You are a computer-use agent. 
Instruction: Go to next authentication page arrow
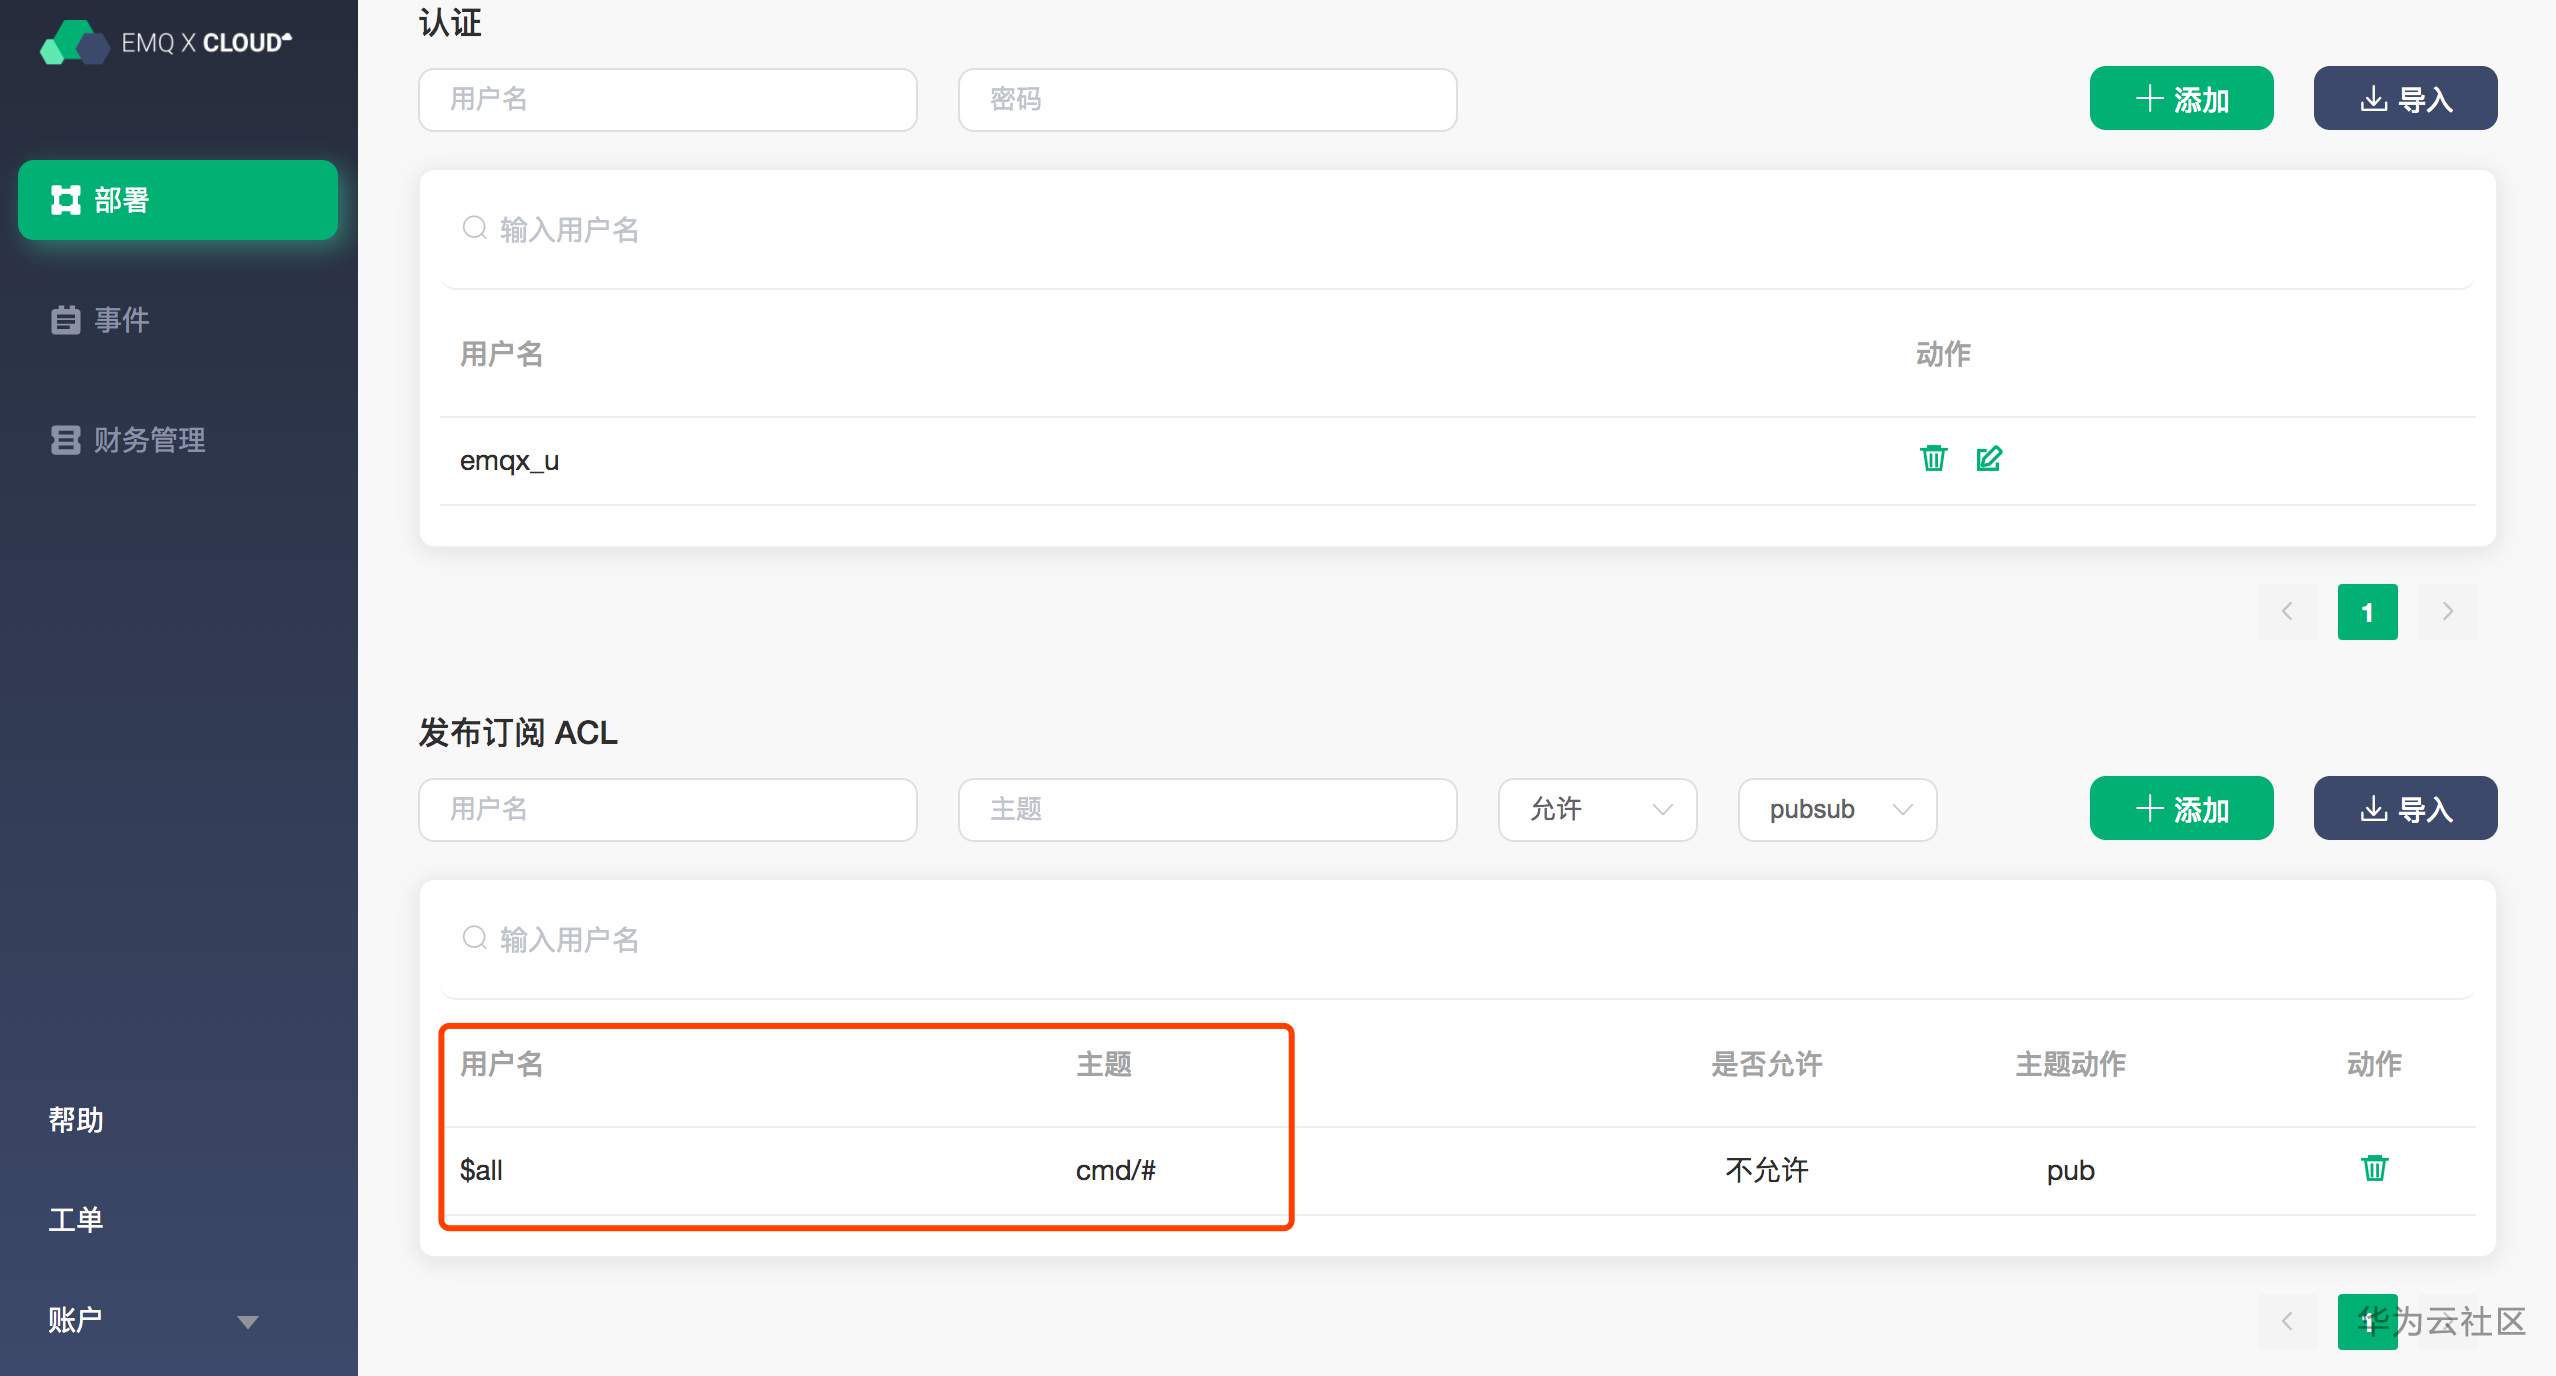click(x=2447, y=612)
